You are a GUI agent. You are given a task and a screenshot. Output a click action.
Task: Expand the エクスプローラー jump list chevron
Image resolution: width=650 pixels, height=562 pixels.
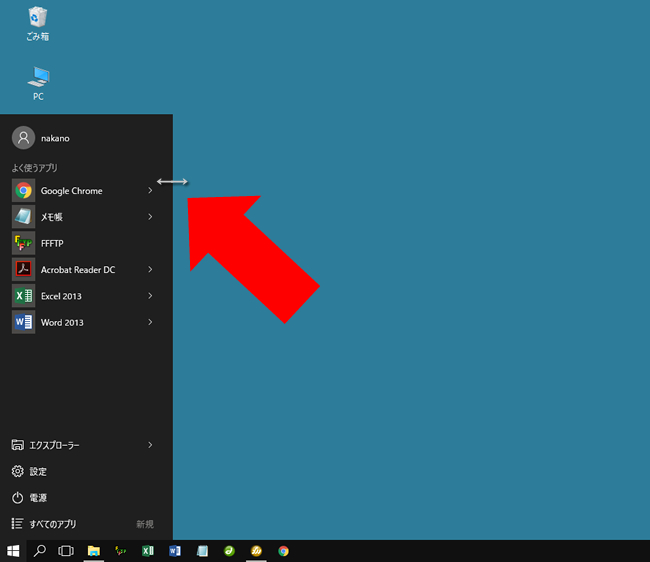150,445
